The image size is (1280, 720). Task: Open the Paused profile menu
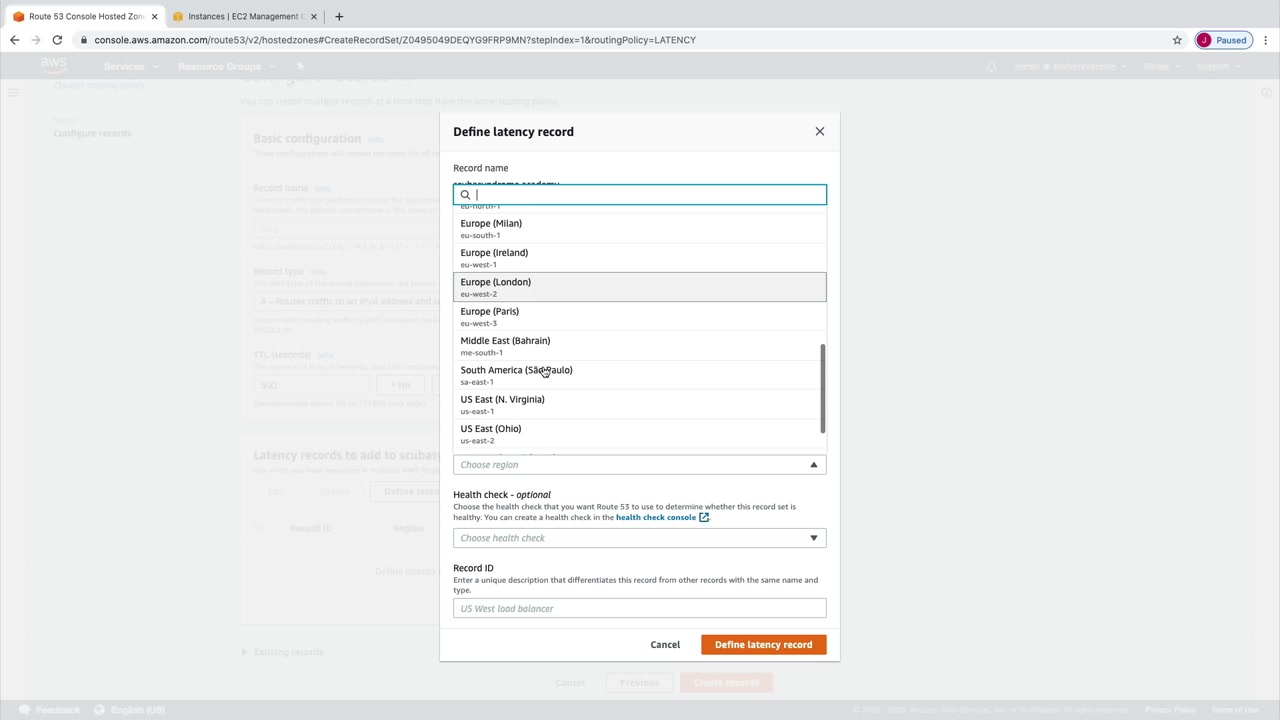[x=1223, y=40]
